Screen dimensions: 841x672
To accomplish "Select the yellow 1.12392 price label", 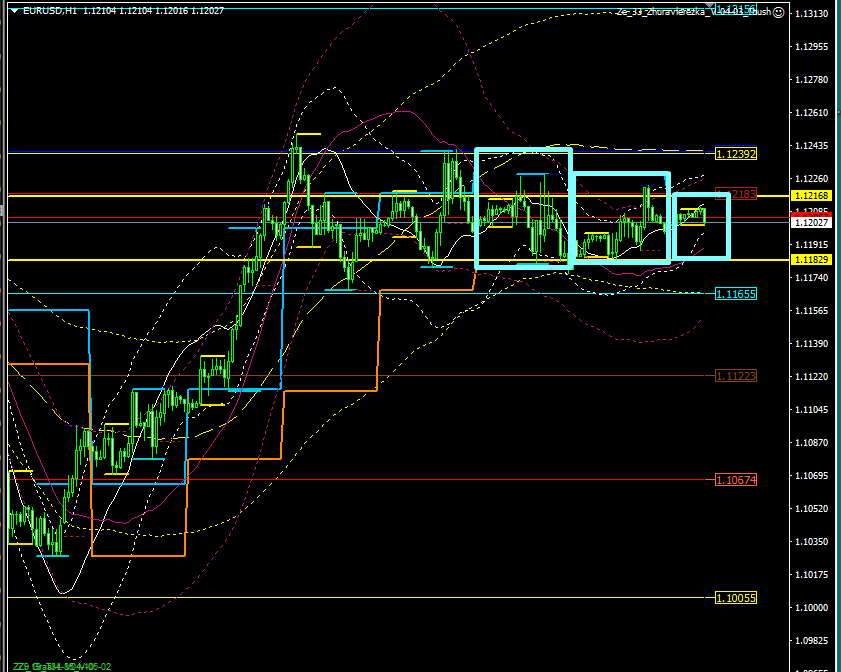I will [x=736, y=154].
